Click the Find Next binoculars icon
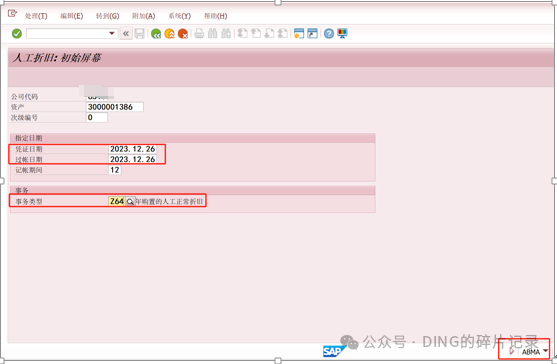Screen dimensions: 557x364 [226, 34]
